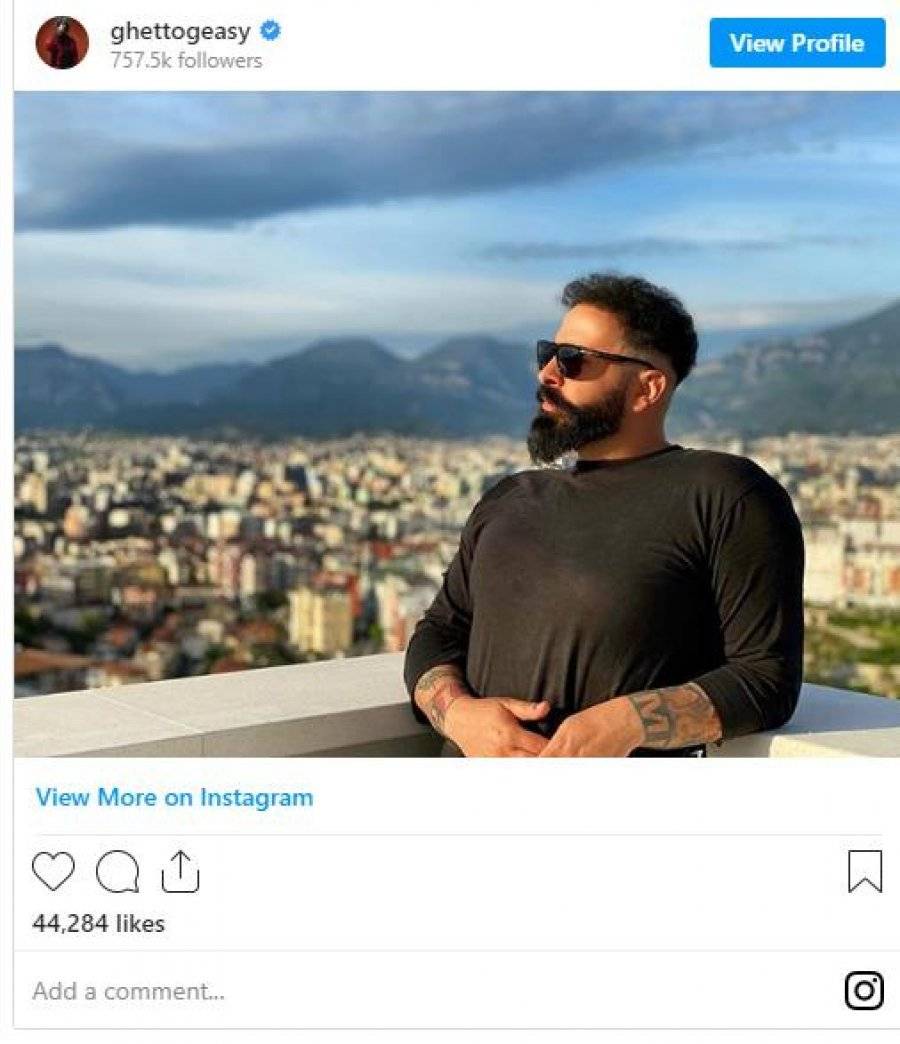
Task: Focus the Add a comment field
Action: [426, 991]
